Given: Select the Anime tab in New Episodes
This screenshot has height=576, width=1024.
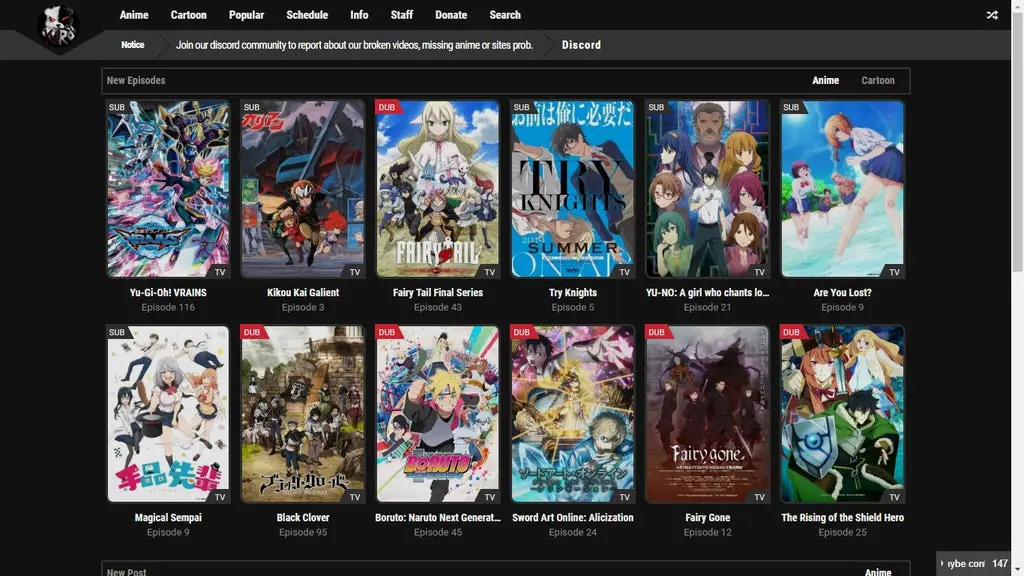Looking at the screenshot, I should coord(825,80).
